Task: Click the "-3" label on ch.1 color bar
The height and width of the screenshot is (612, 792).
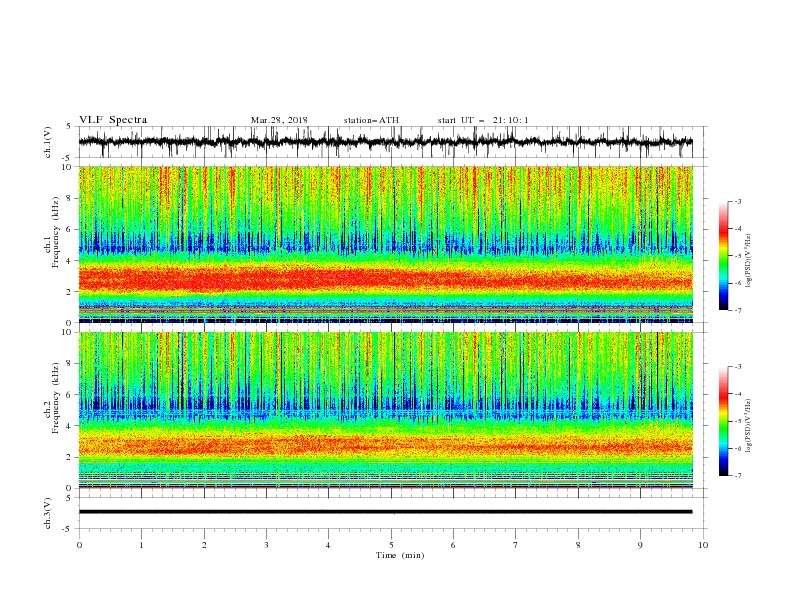Action: pyautogui.click(x=738, y=201)
